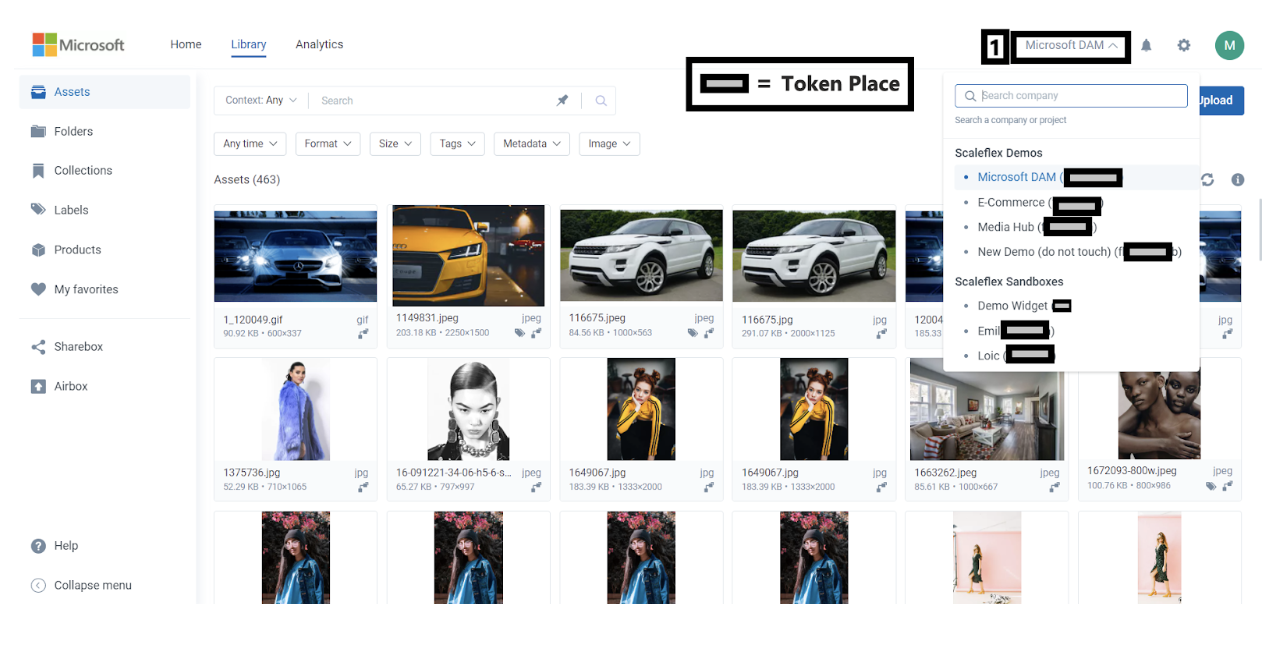Click the green user avatar M
Image resolution: width=1268 pixels, height=660 pixels.
coord(1229,45)
